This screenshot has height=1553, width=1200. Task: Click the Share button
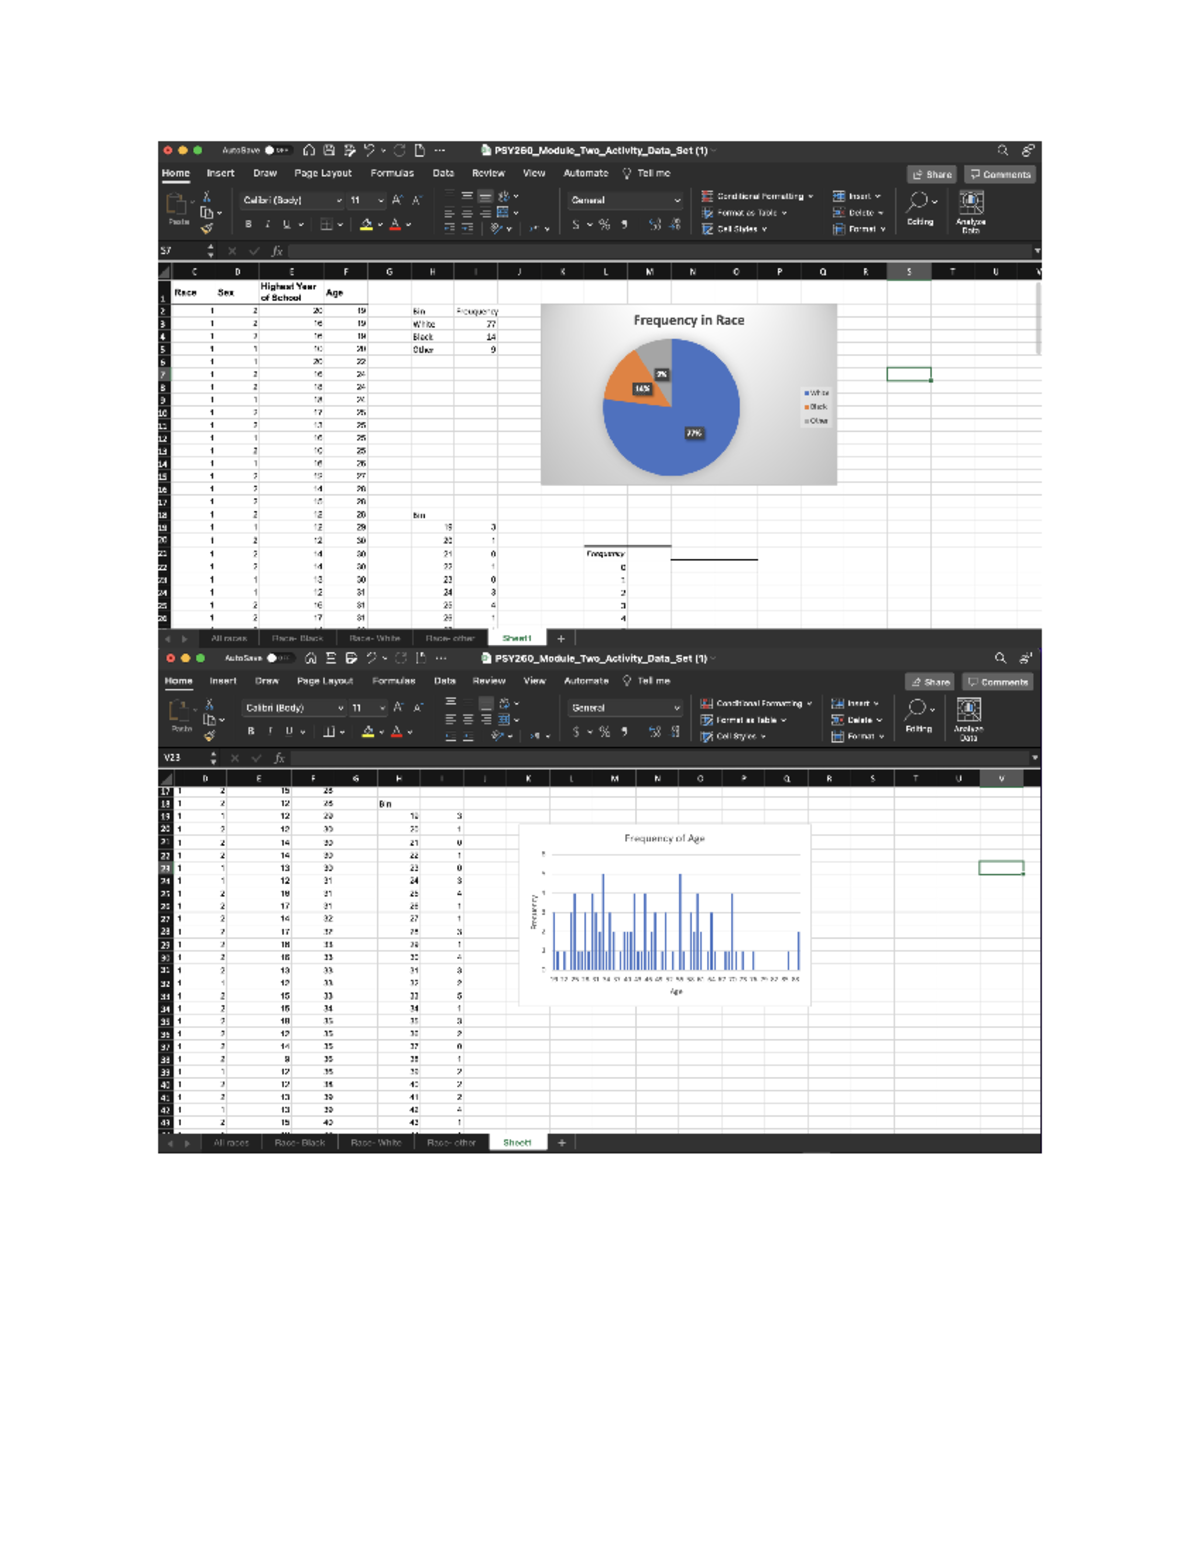pos(932,173)
